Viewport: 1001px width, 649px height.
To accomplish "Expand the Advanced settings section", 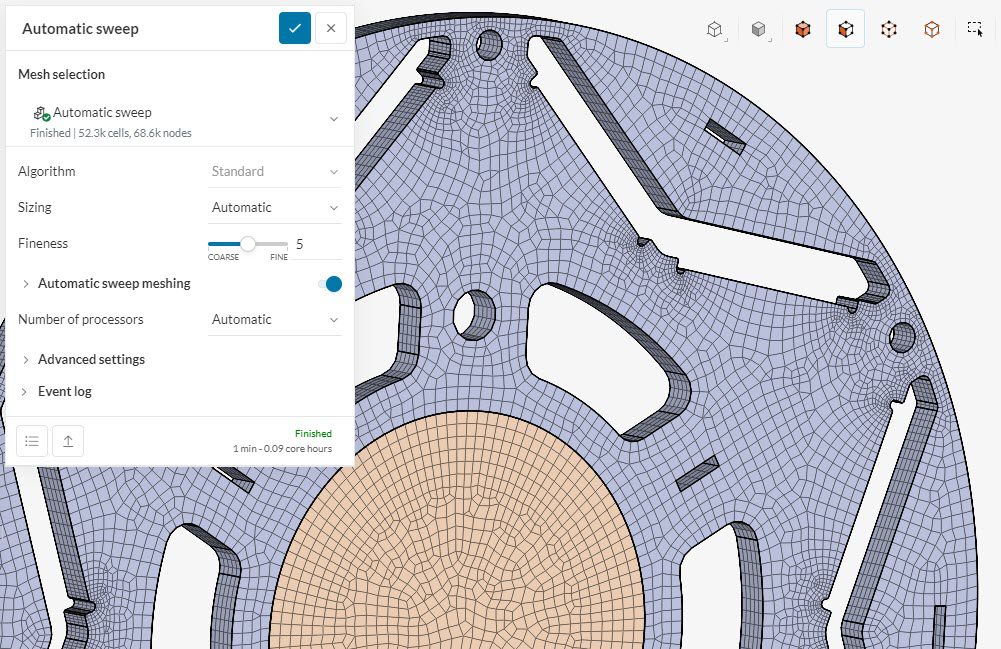I will 90,360.
